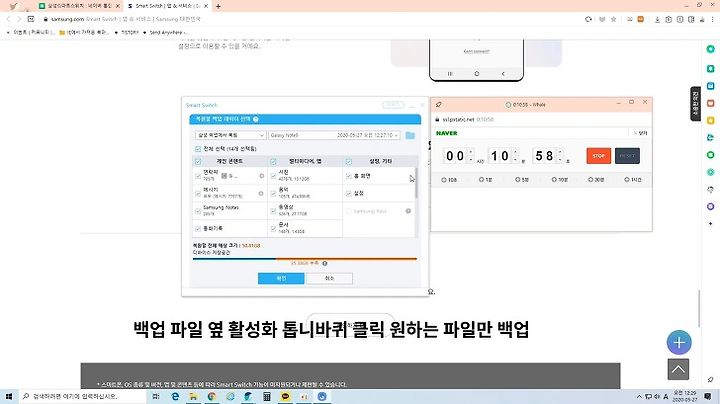
Task: Select 10초 timer preset radio
Action: coord(444,180)
